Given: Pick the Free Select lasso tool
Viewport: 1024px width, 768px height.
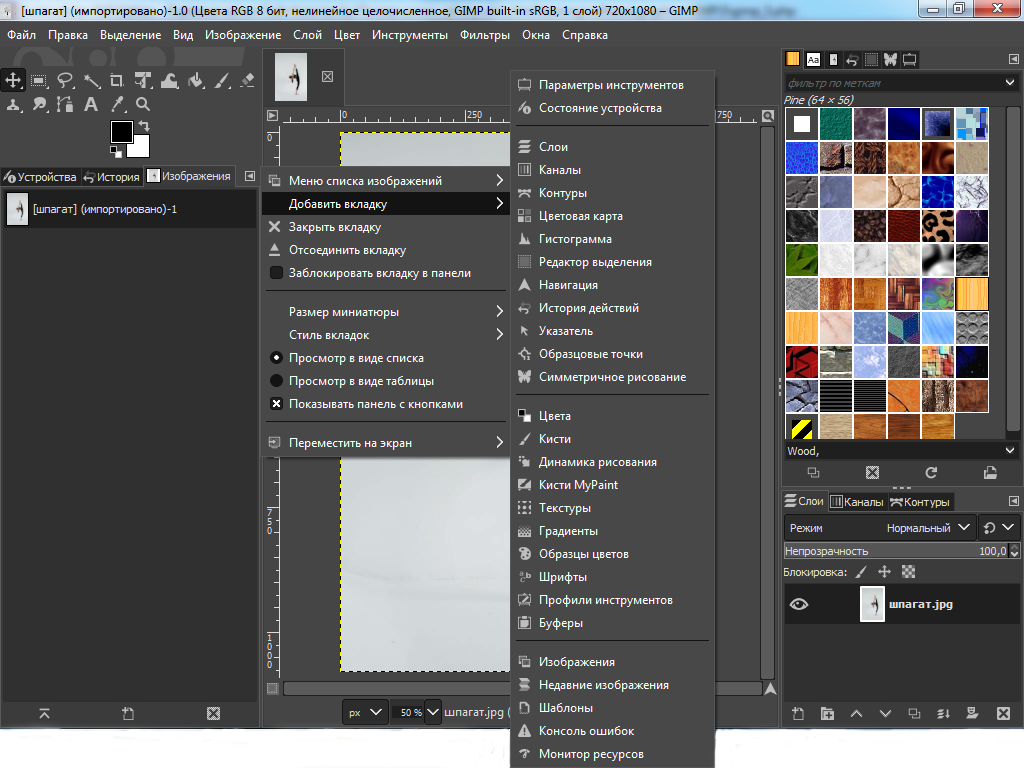Looking at the screenshot, I should click(x=66, y=80).
